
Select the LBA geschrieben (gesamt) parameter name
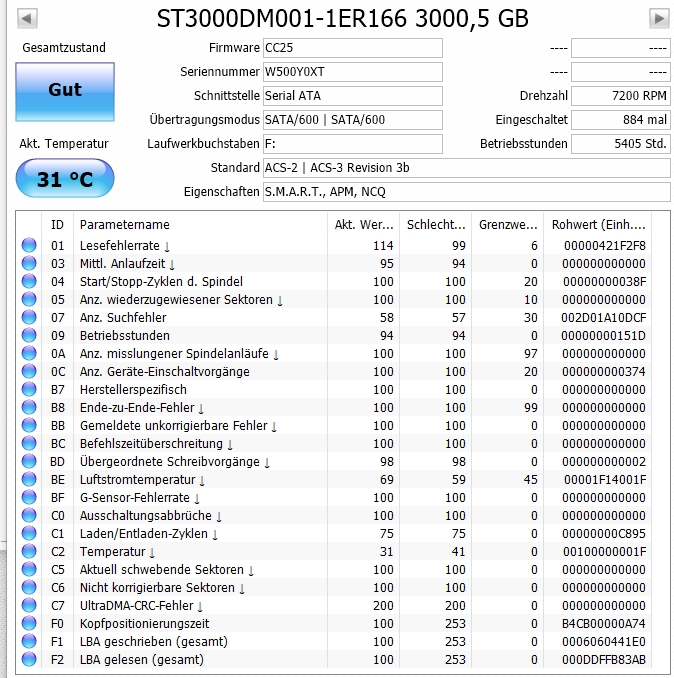click(154, 642)
